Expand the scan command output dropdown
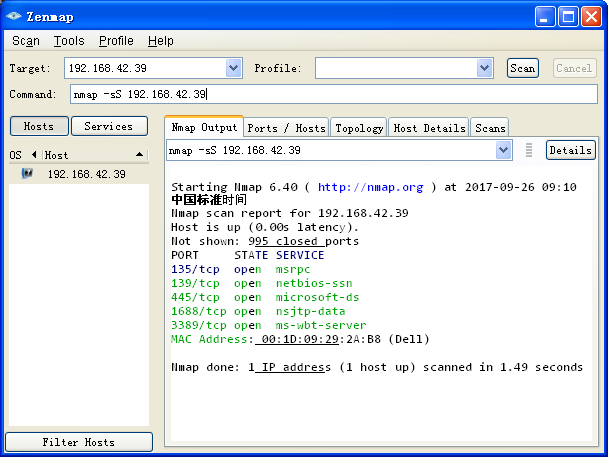This screenshot has width=608, height=457. pyautogui.click(x=503, y=150)
